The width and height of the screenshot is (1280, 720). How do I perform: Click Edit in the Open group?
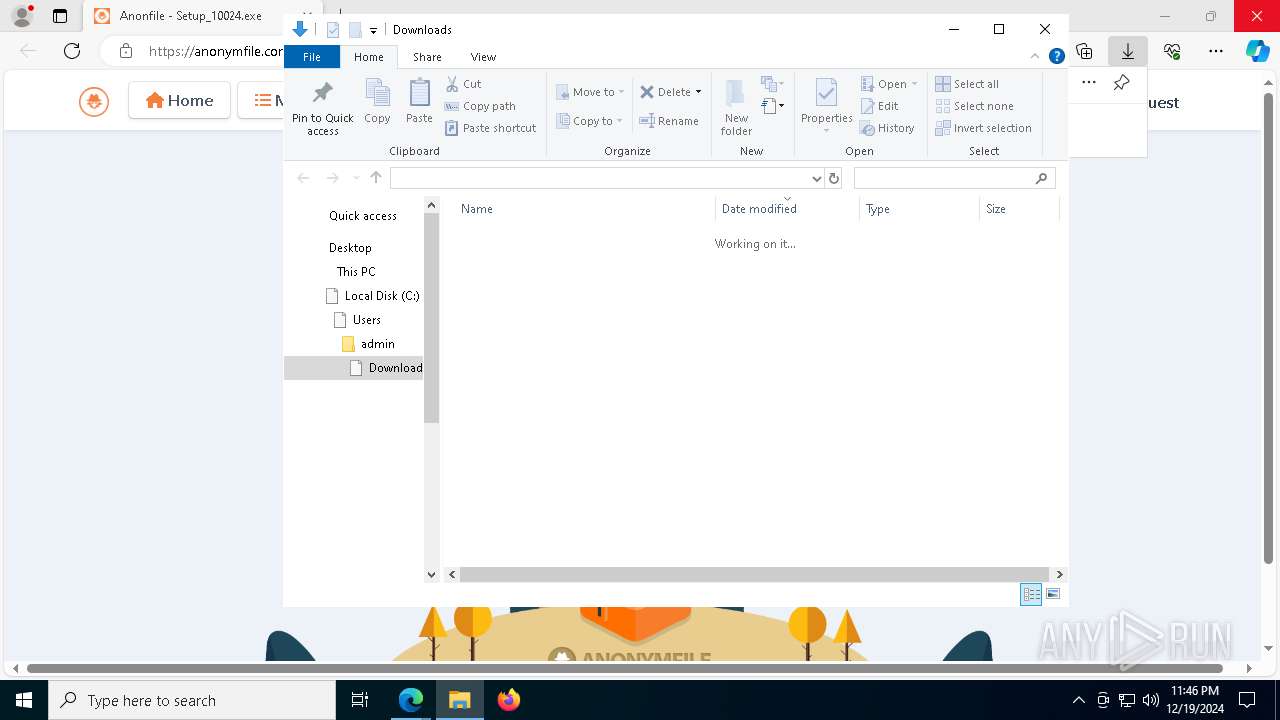point(880,106)
